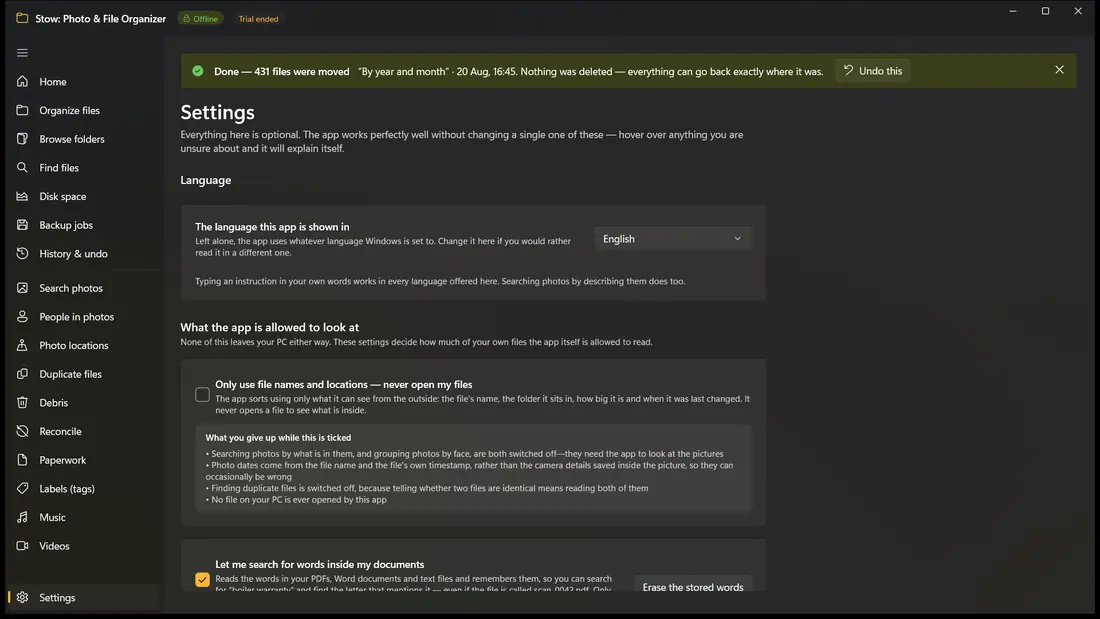Click 'What the app is allowed to look at' heading
Image resolution: width=1100 pixels, height=619 pixels.
click(269, 327)
